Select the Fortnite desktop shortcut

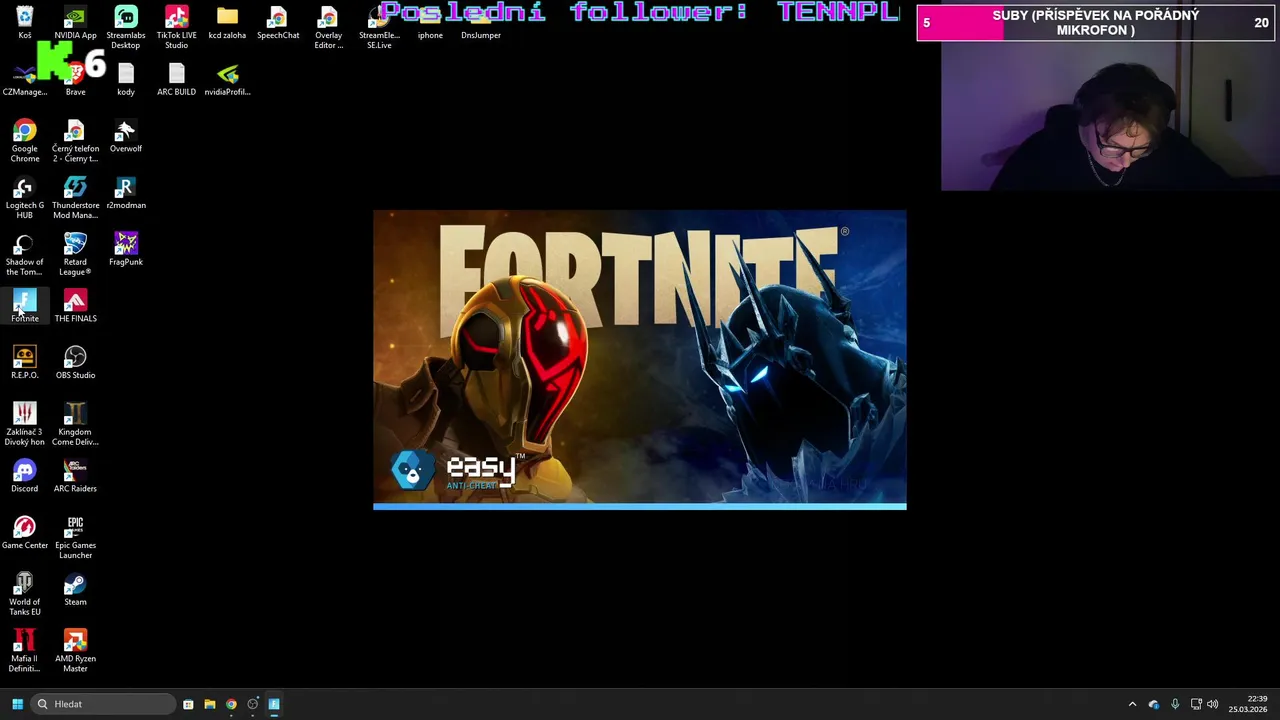(x=24, y=306)
